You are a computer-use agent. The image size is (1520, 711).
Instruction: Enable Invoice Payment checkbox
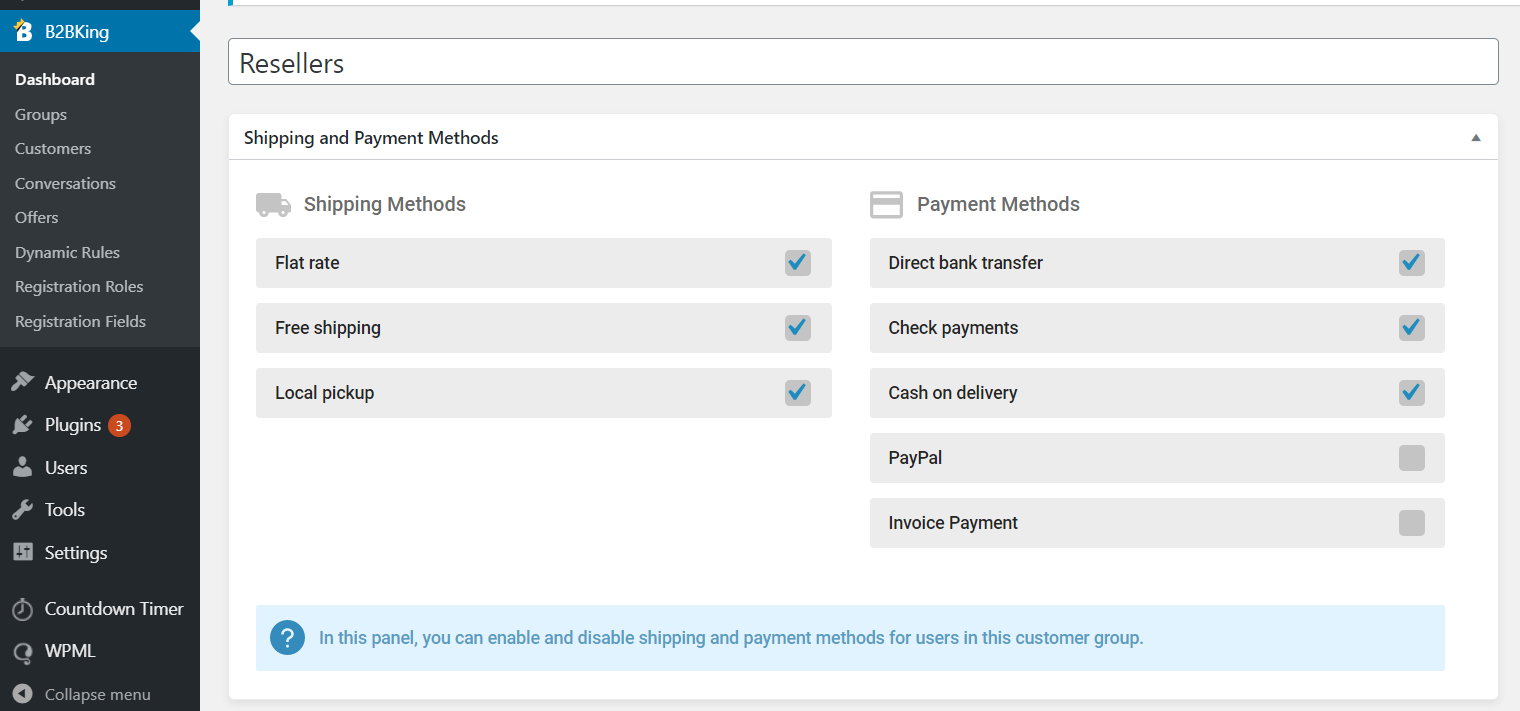[x=1411, y=522]
